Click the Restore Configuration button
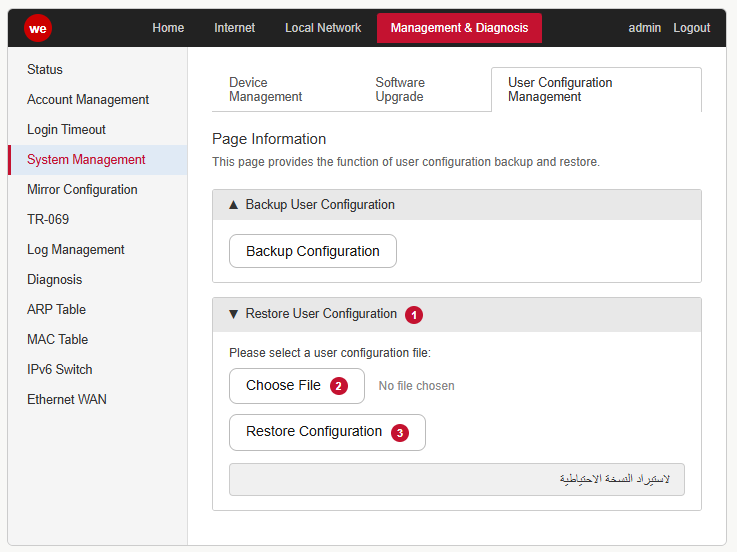 click(x=327, y=432)
